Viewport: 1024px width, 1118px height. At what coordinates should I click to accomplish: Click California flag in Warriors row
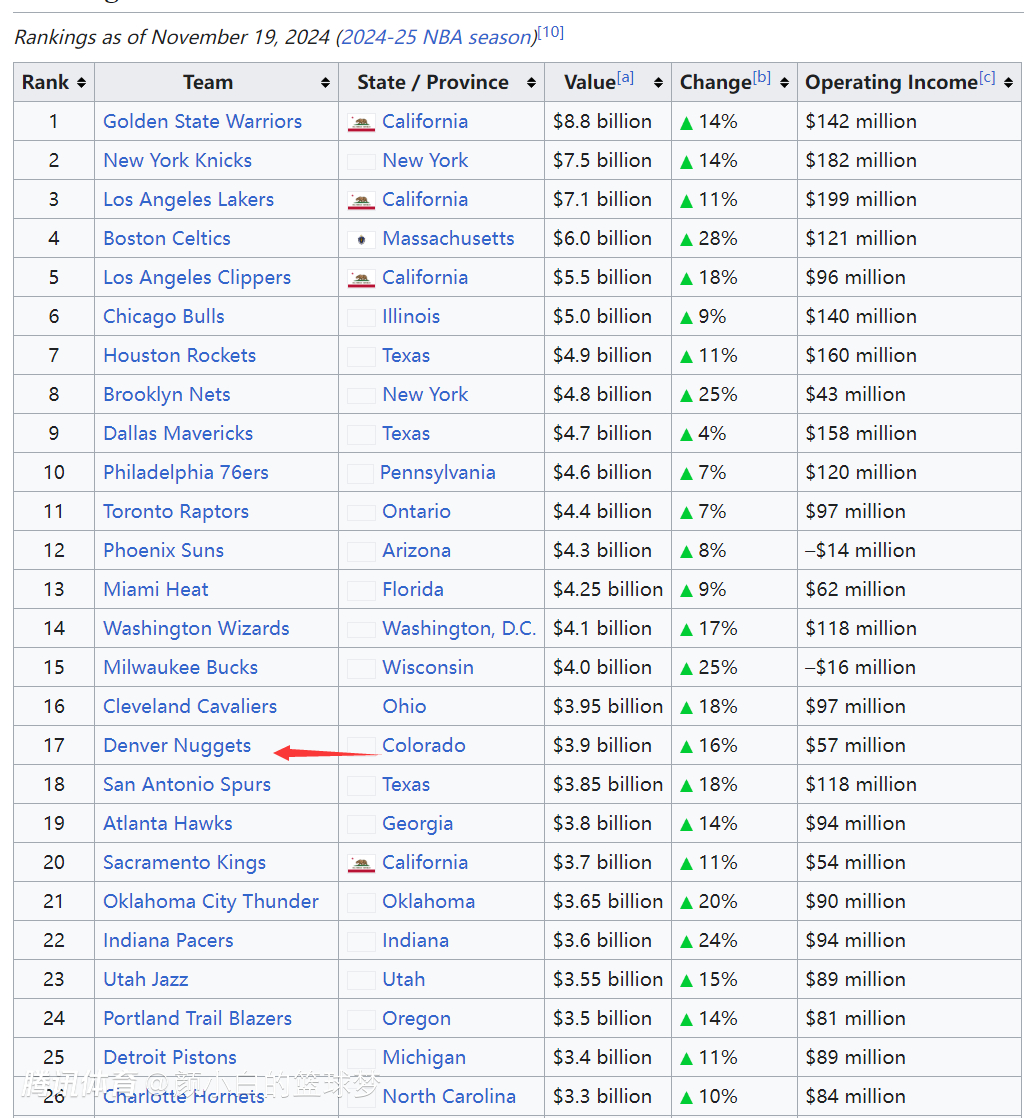(x=361, y=122)
